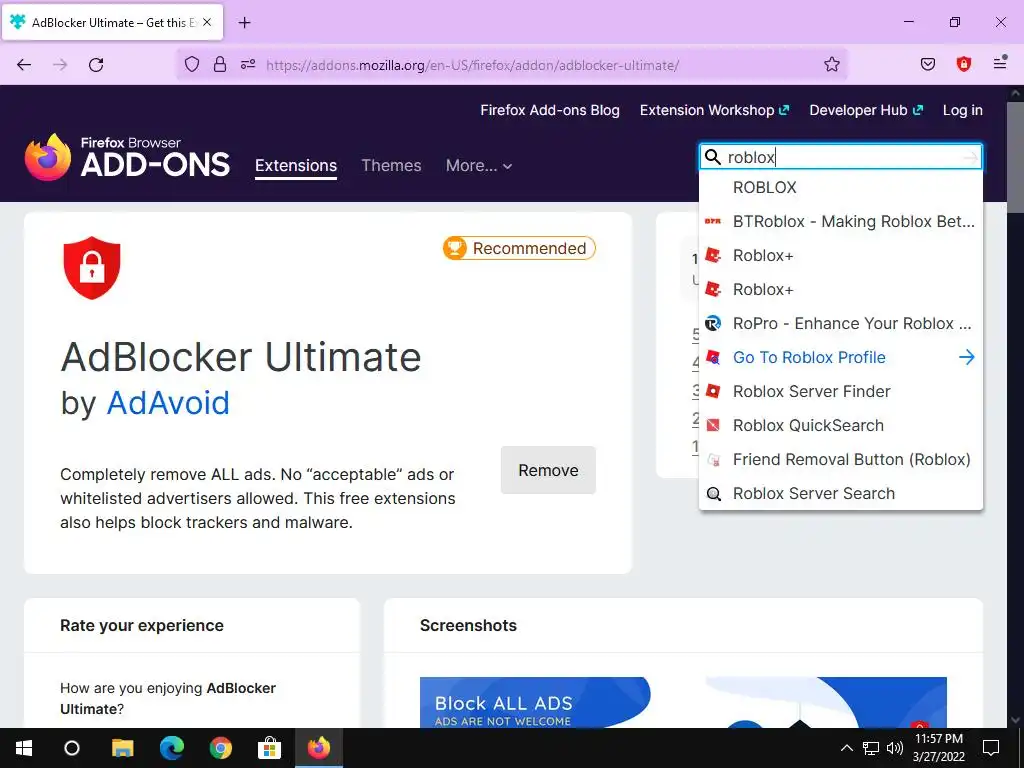Image resolution: width=1024 pixels, height=768 pixels.
Task: Show hidden system tray icons
Action: coord(846,748)
